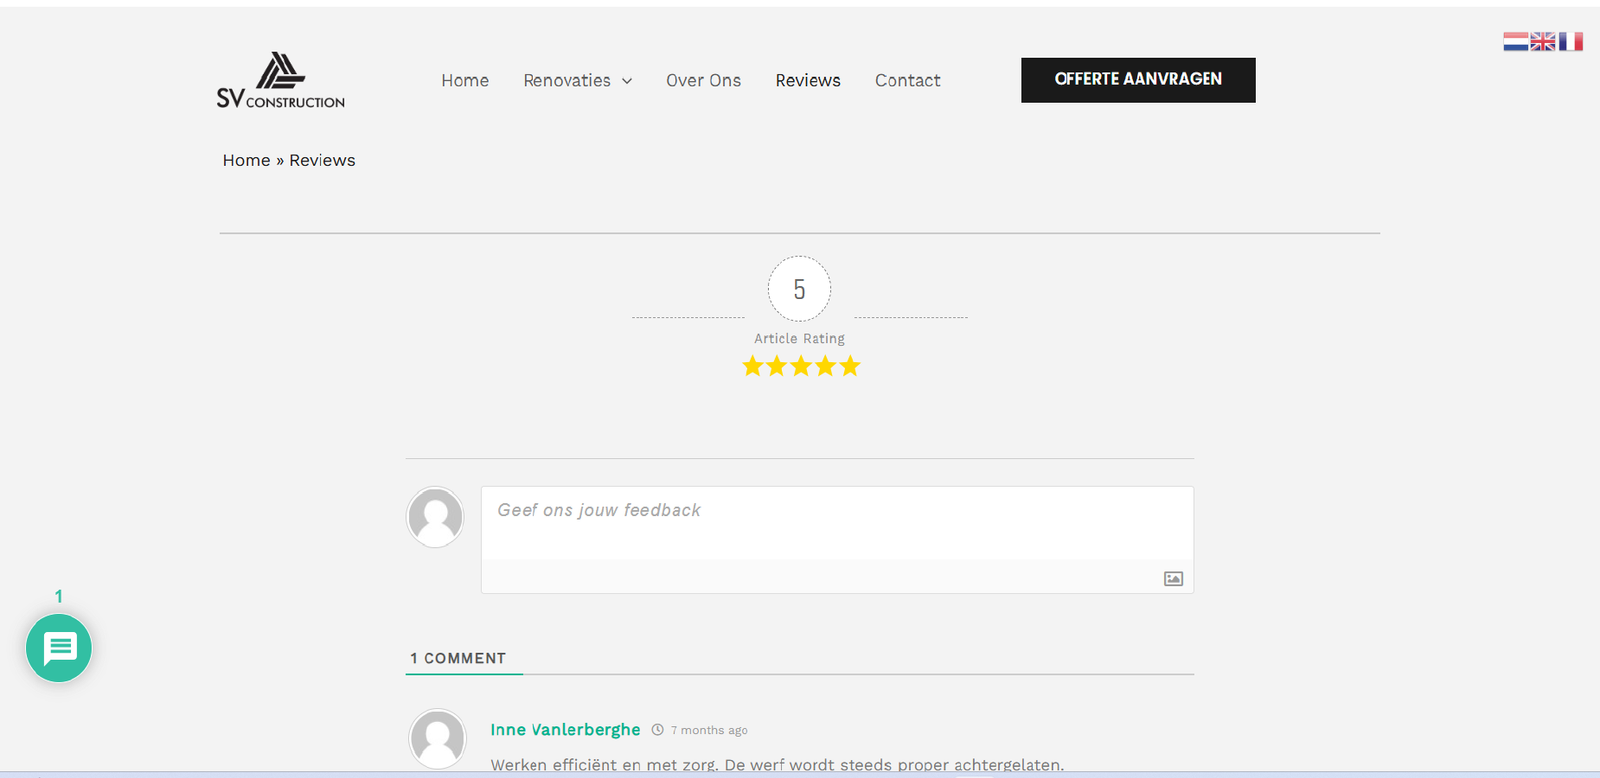This screenshot has width=1600, height=778.
Task: Switch language using the French flag
Action: 1571,41
